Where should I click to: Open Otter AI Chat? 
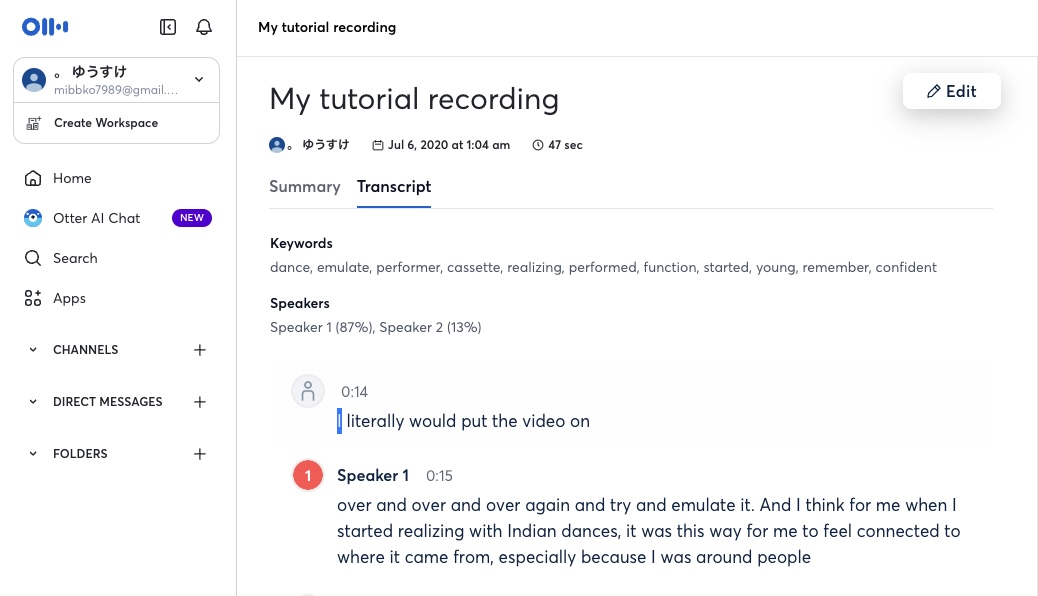tap(97, 218)
